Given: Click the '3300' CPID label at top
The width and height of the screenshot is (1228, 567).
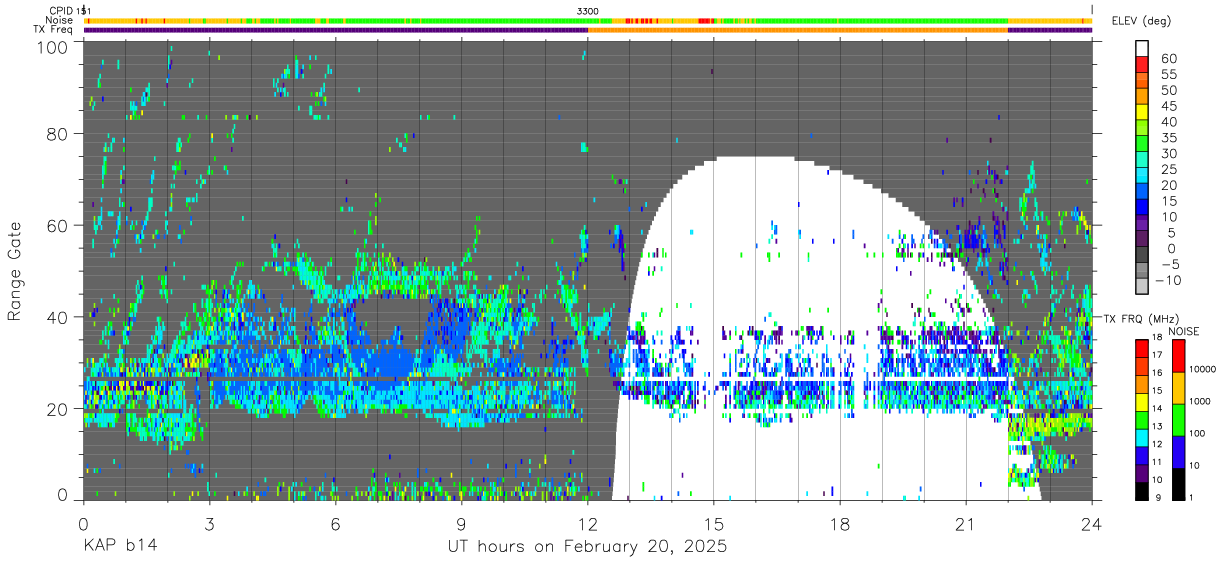Looking at the screenshot, I should point(588,10).
